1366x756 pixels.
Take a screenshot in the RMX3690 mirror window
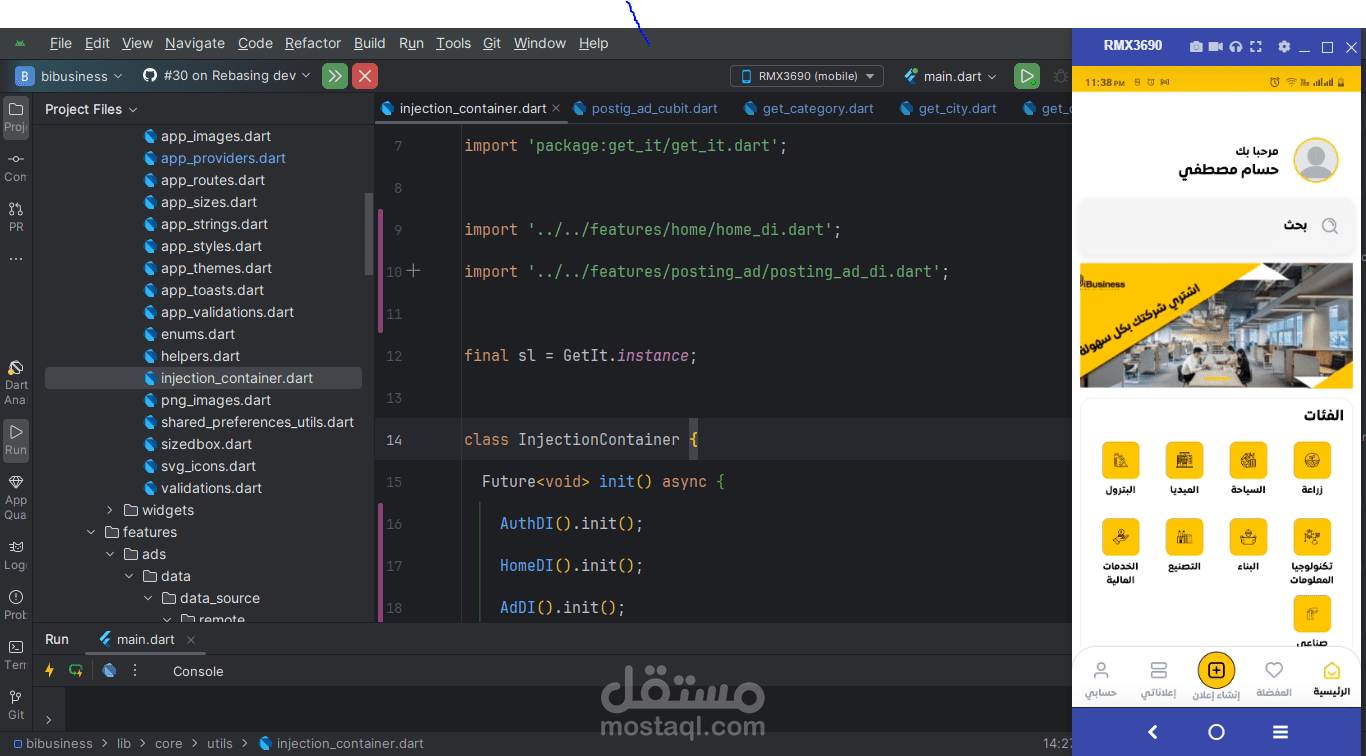click(x=1196, y=46)
